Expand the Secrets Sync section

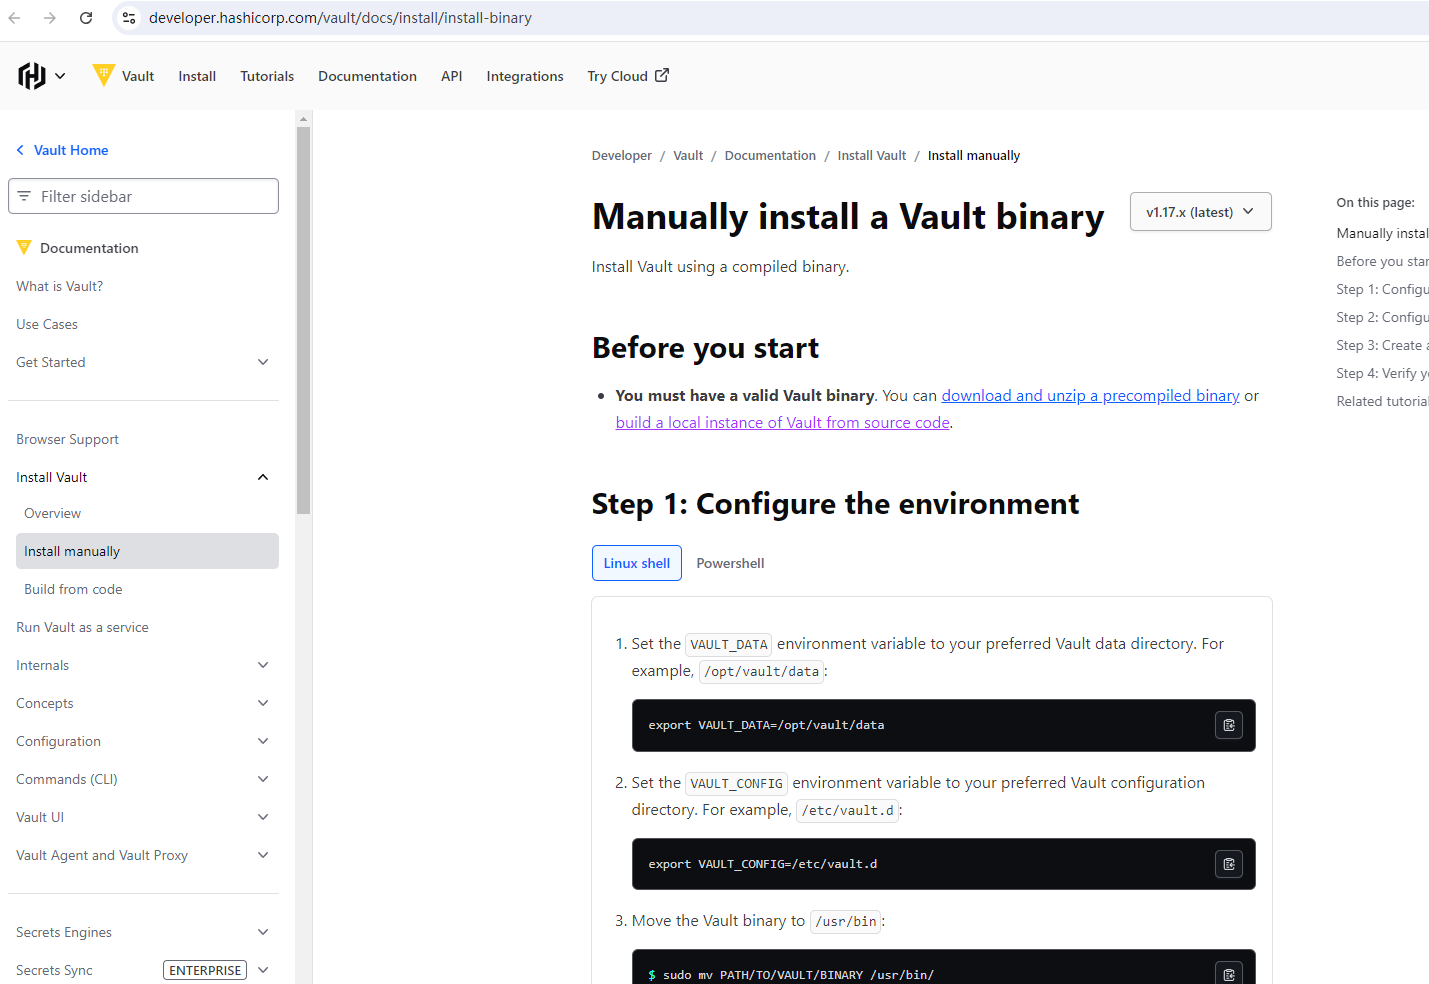[263, 970]
